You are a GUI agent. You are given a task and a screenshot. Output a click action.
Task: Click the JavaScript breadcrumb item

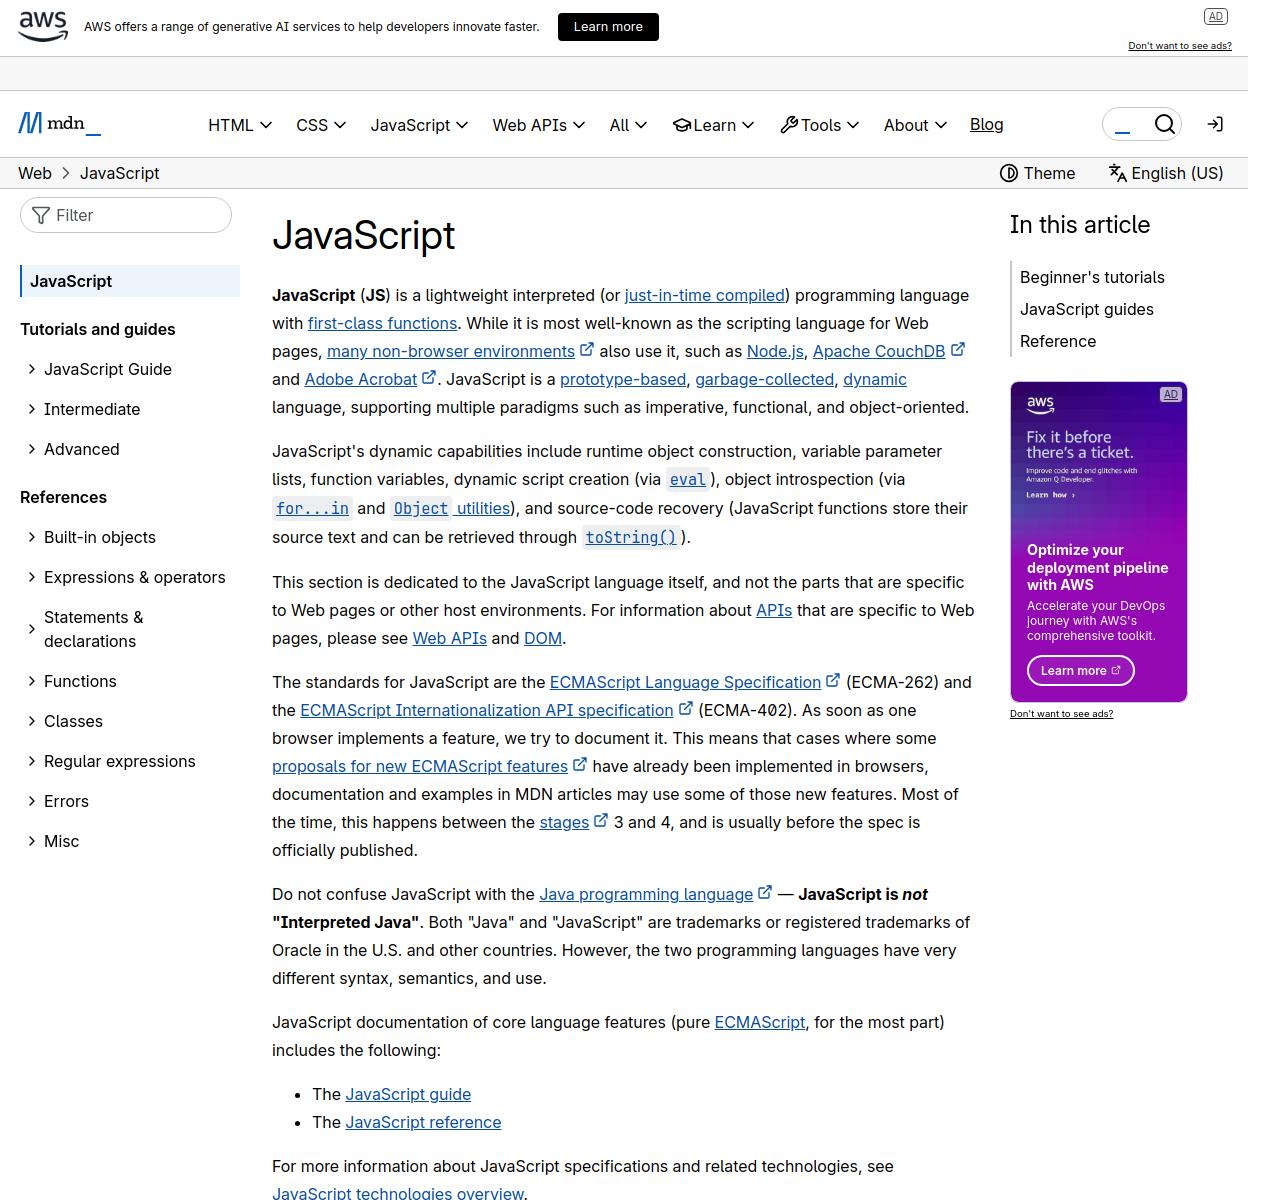[119, 173]
